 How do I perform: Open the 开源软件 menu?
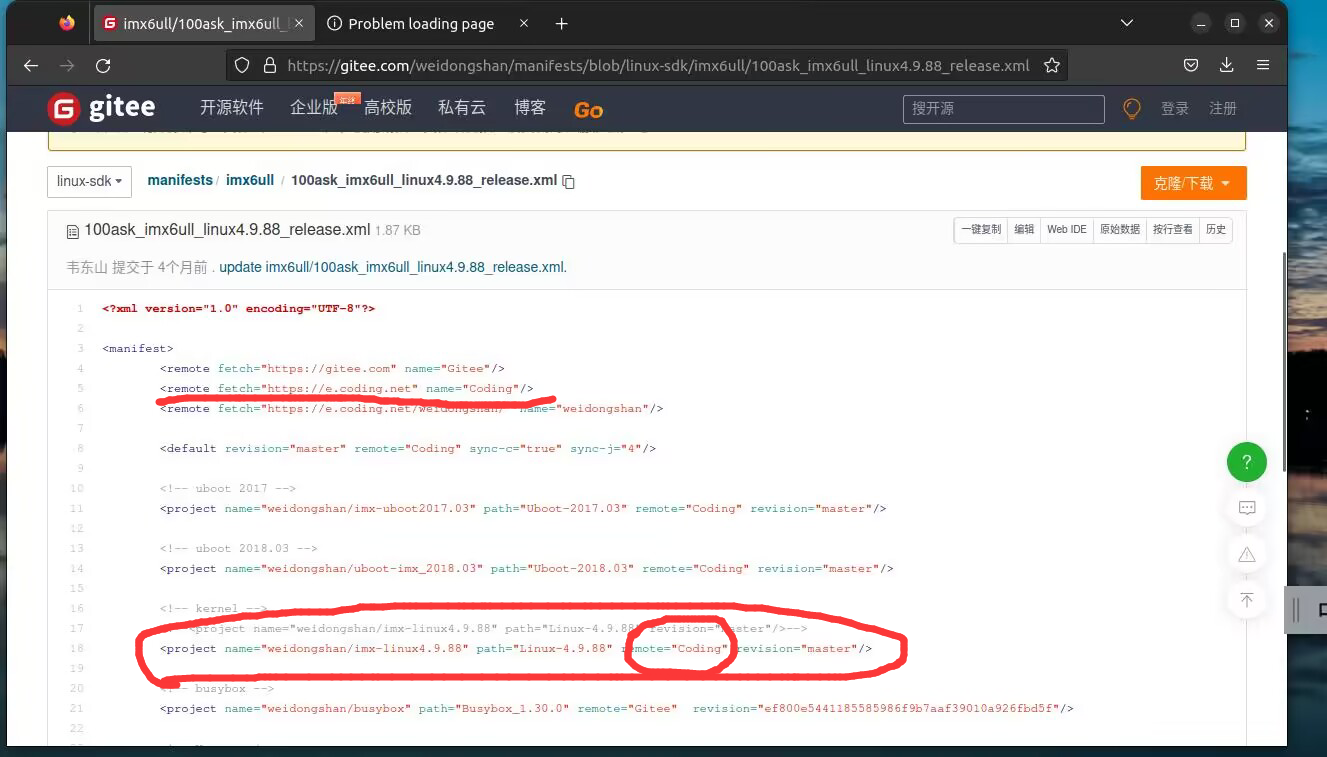tap(232, 108)
